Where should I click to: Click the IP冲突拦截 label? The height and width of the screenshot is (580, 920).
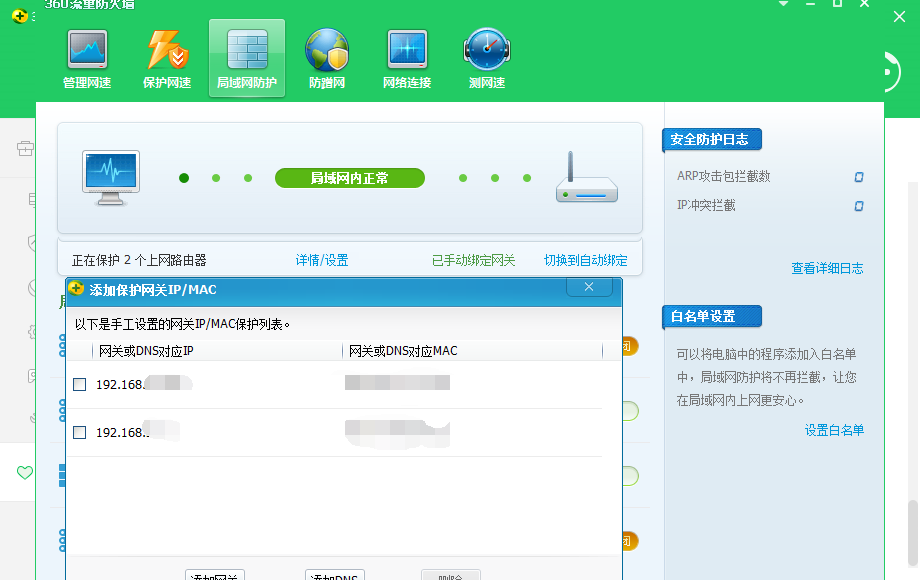point(706,205)
